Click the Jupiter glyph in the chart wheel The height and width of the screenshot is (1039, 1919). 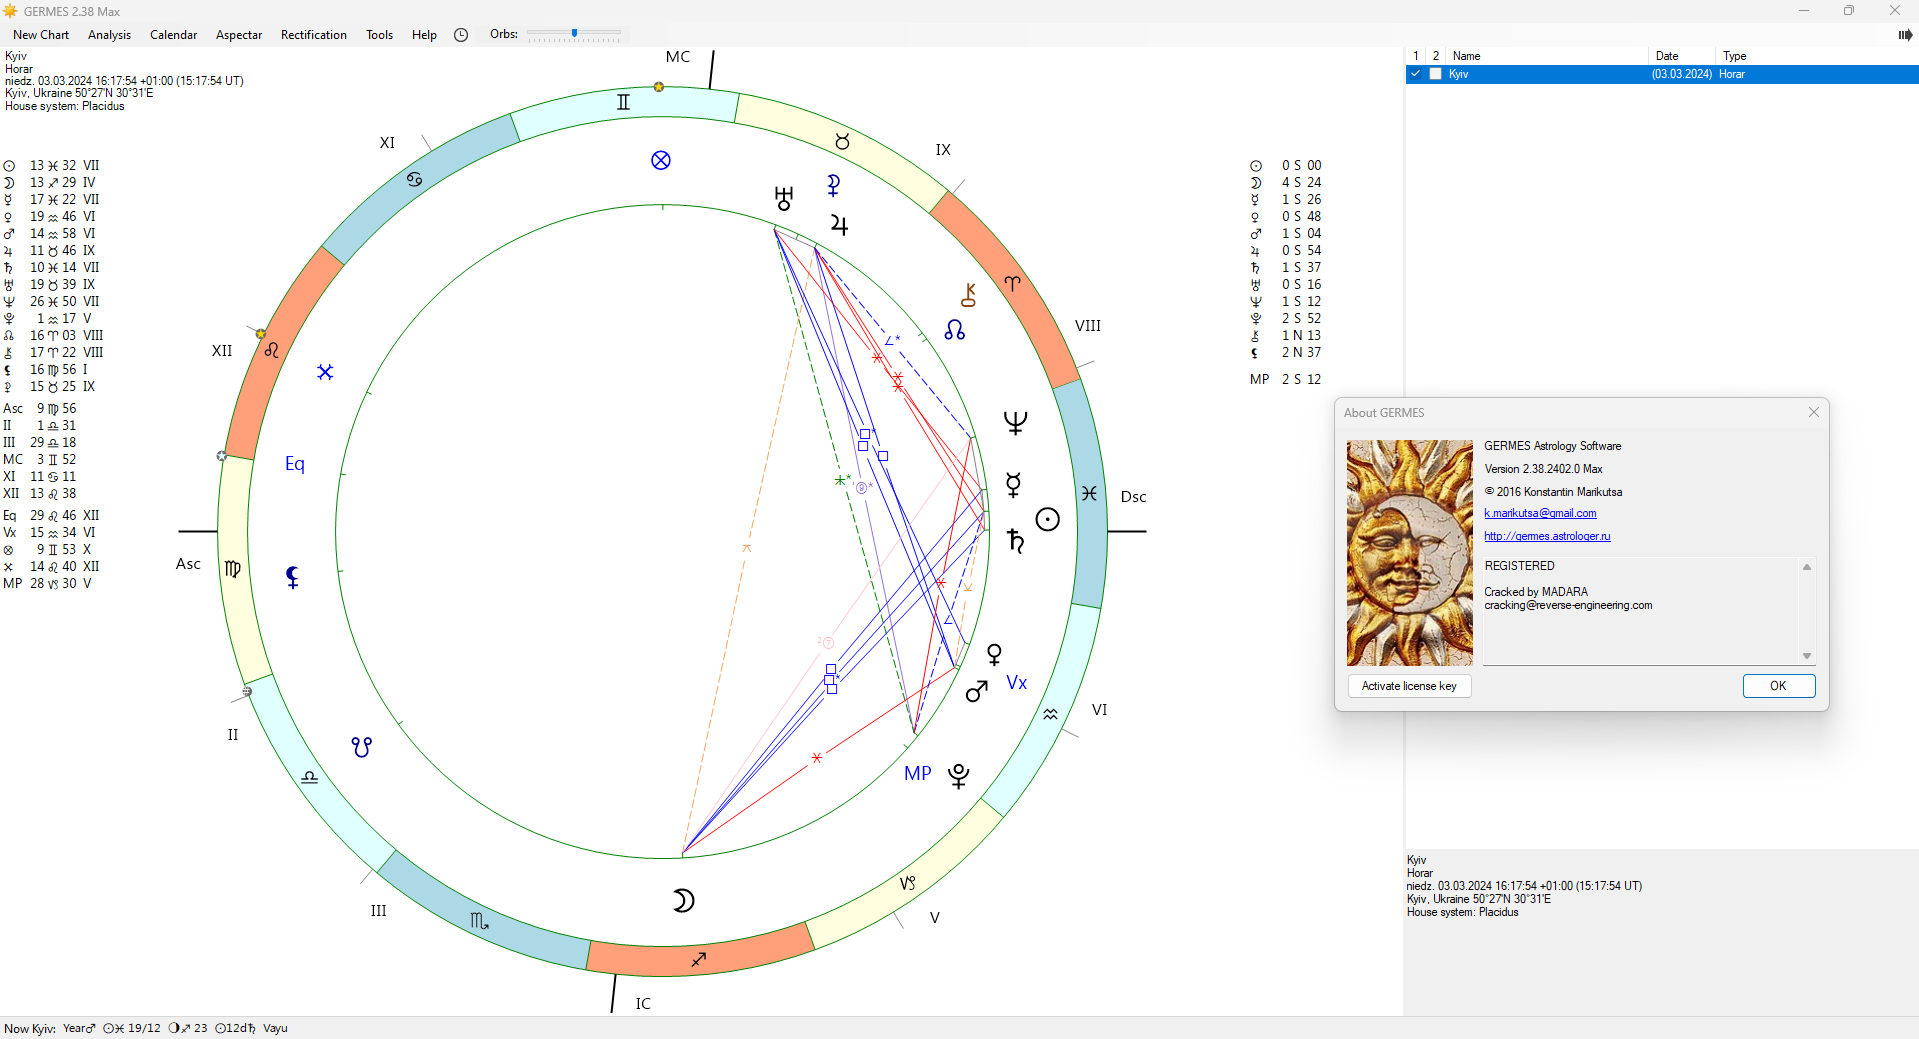[x=839, y=225]
